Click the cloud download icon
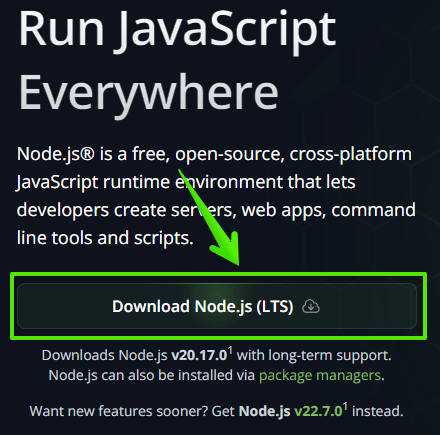 pyautogui.click(x=311, y=306)
